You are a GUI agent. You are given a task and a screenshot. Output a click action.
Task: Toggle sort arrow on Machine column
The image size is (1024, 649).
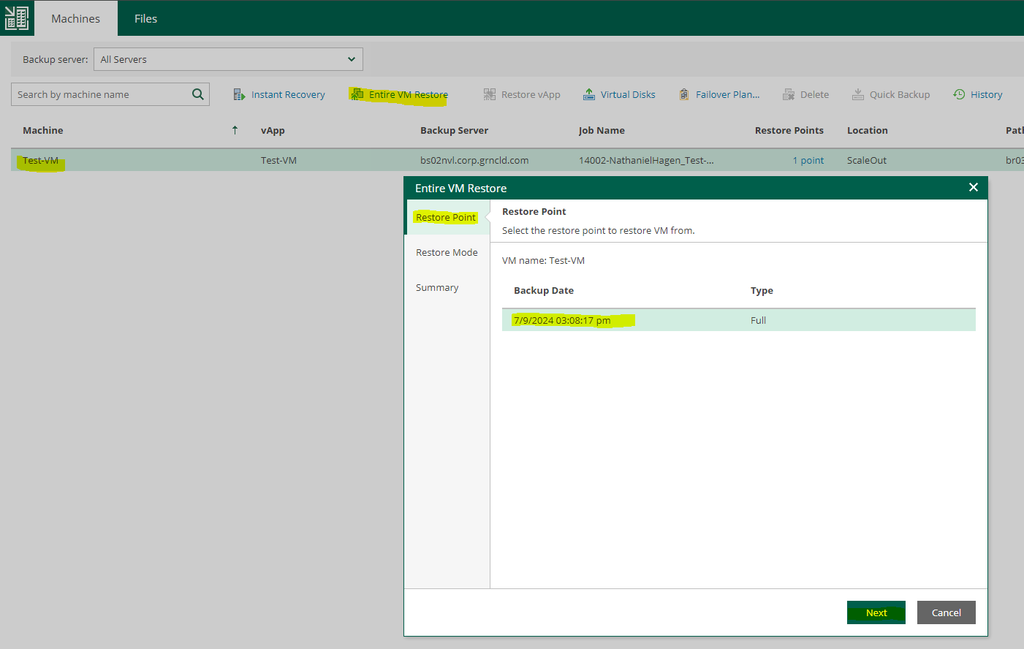click(235, 130)
